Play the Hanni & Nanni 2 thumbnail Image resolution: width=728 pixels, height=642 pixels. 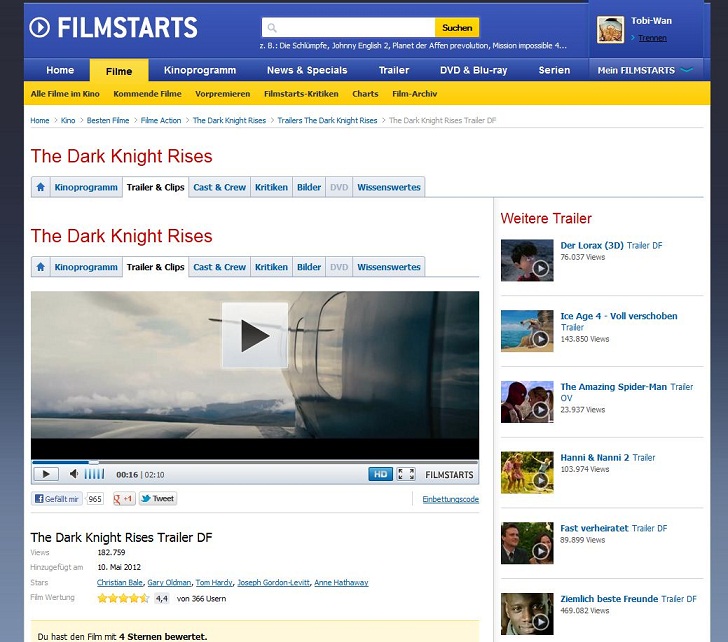coord(527,472)
